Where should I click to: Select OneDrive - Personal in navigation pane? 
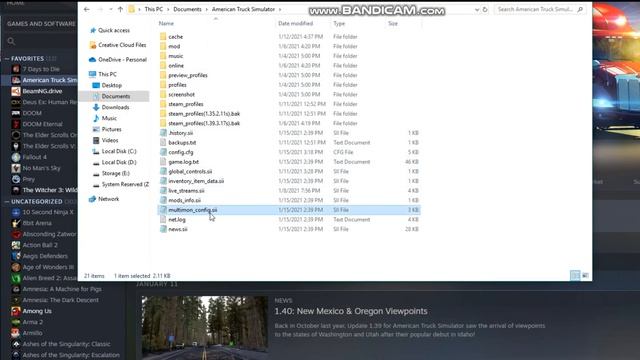click(122, 60)
